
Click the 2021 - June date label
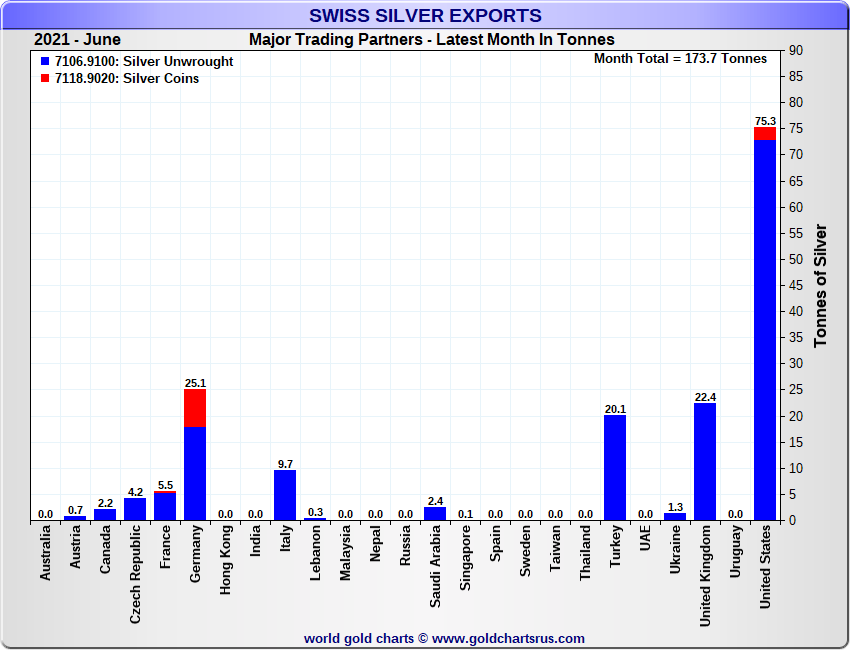click(x=77, y=40)
